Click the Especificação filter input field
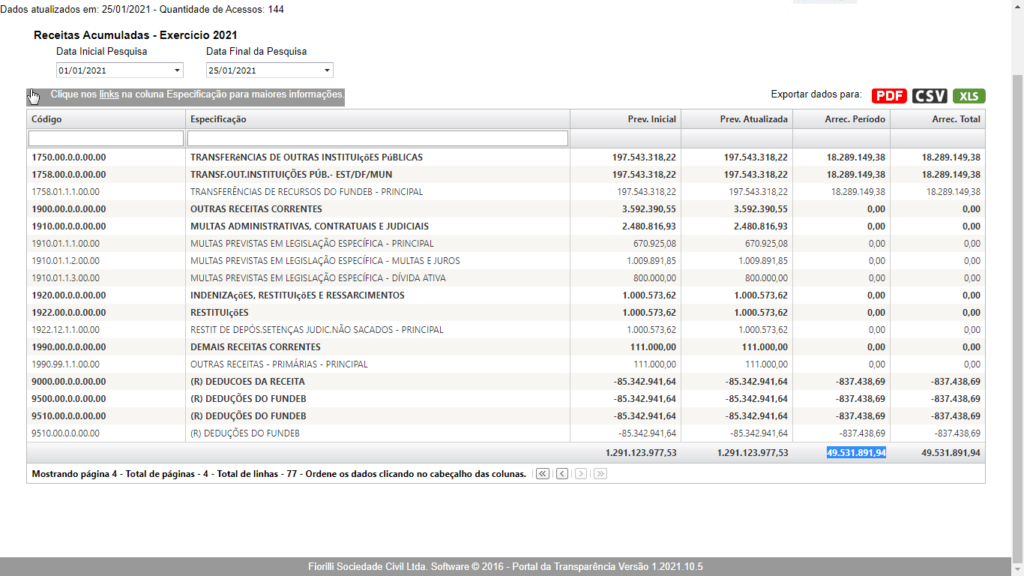The width and height of the screenshot is (1024, 576). point(377,138)
